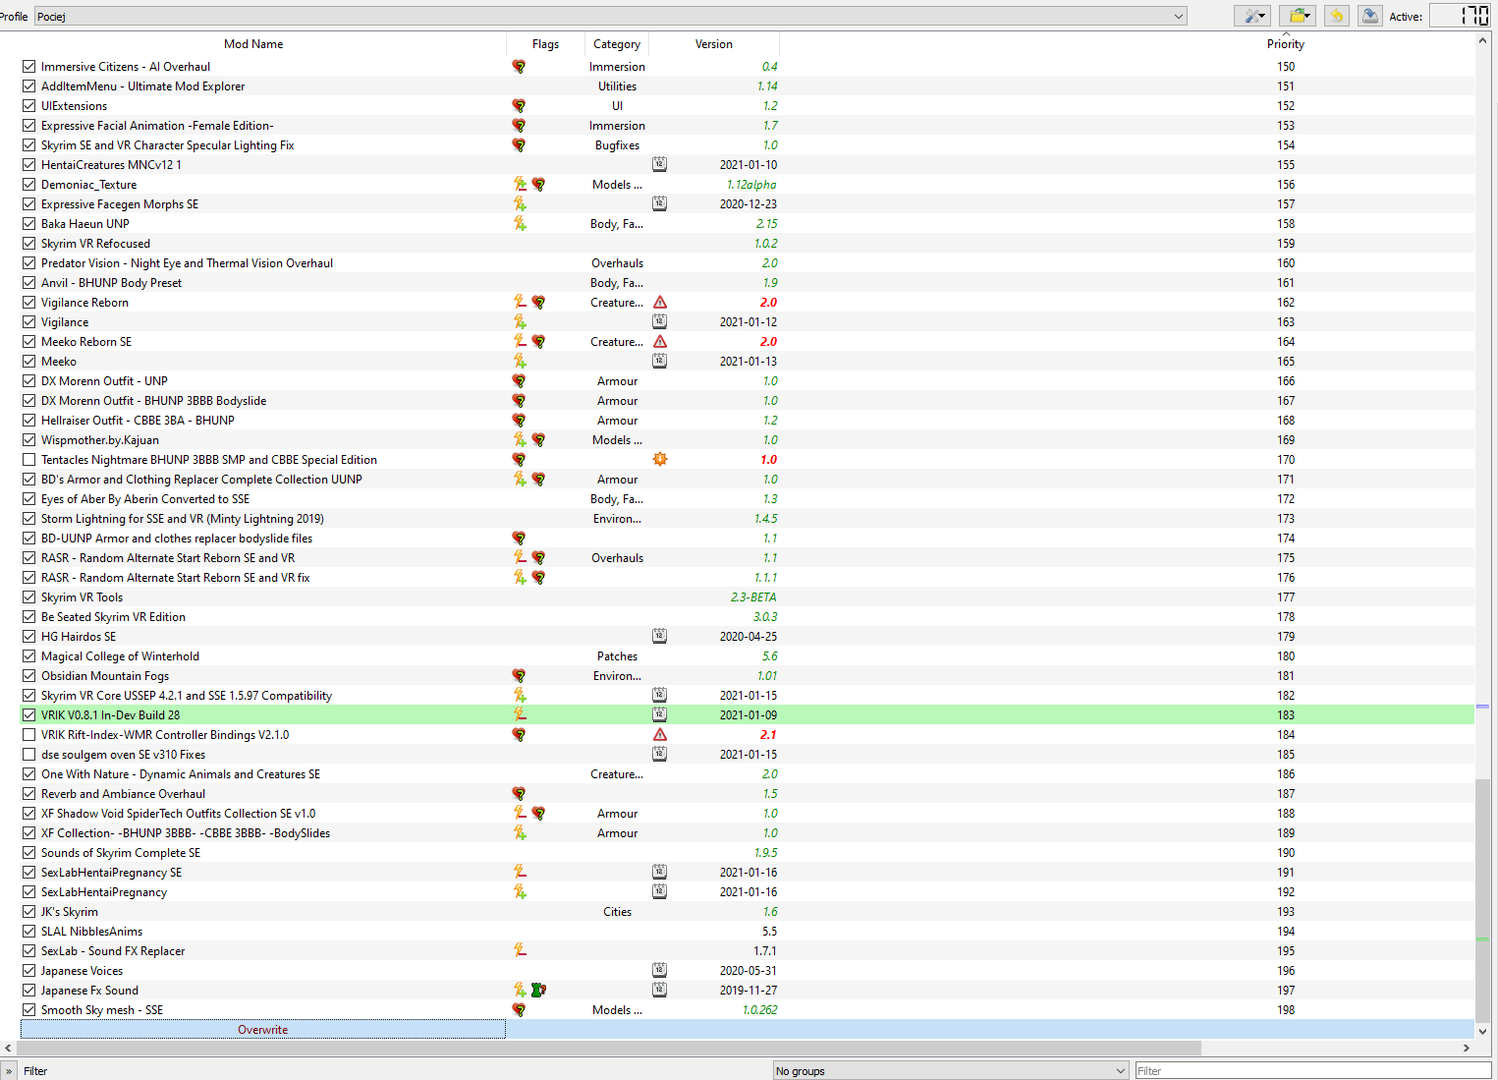This screenshot has width=1498, height=1080.
Task: Click conflict flag on Skyrim VR Core USSEP row
Action: [x=520, y=695]
